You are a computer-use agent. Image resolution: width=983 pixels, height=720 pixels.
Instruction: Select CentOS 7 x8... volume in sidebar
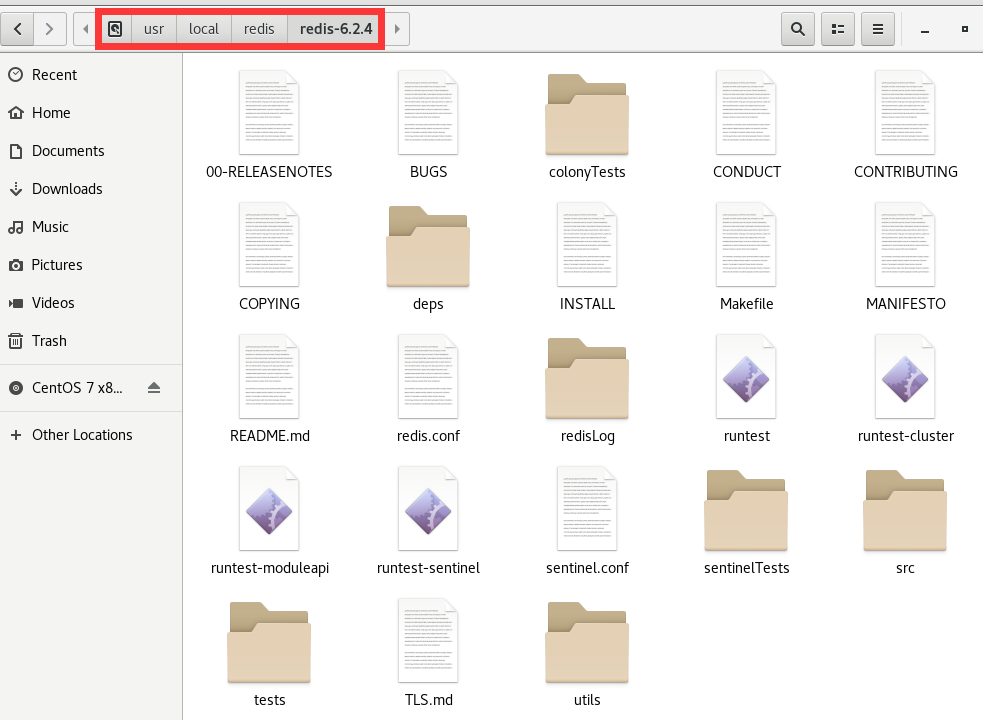point(77,388)
